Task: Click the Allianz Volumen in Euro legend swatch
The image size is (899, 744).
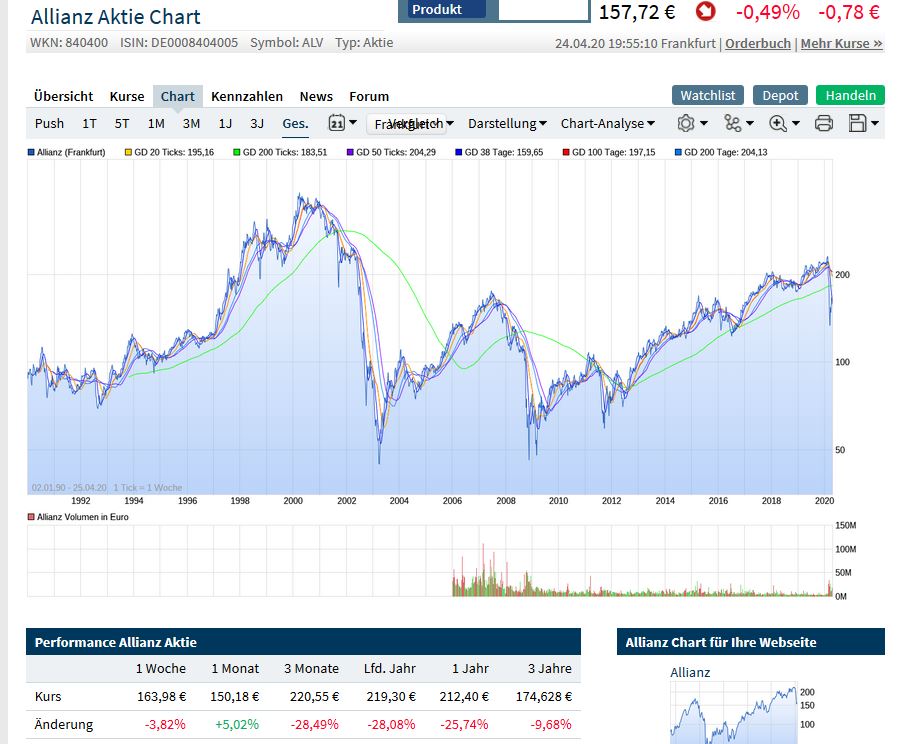Action: click(31, 517)
